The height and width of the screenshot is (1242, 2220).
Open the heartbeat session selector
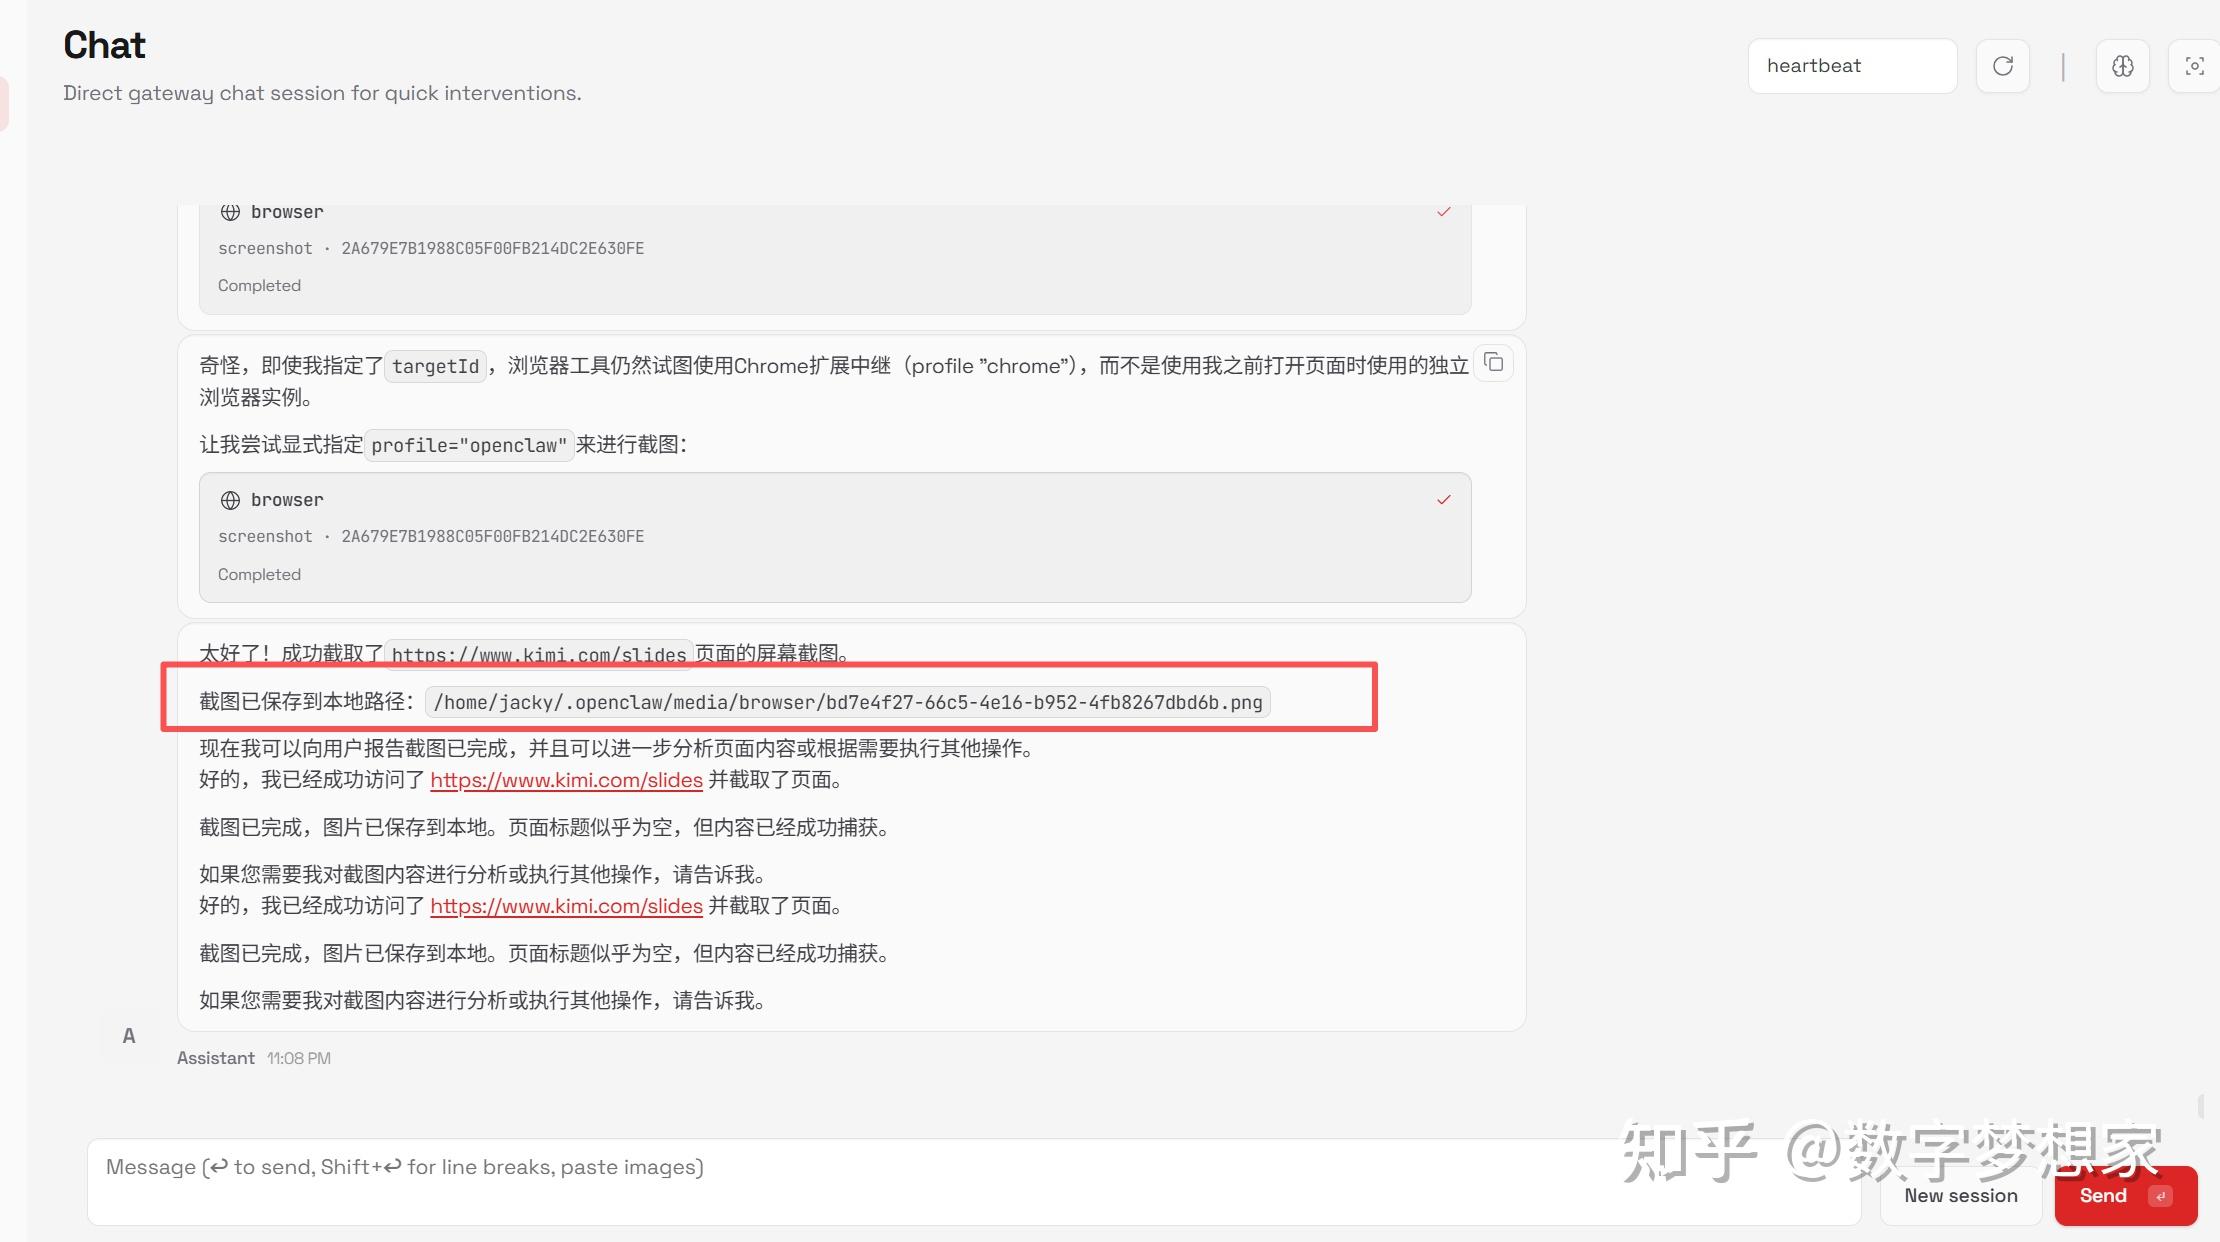[x=1852, y=66]
